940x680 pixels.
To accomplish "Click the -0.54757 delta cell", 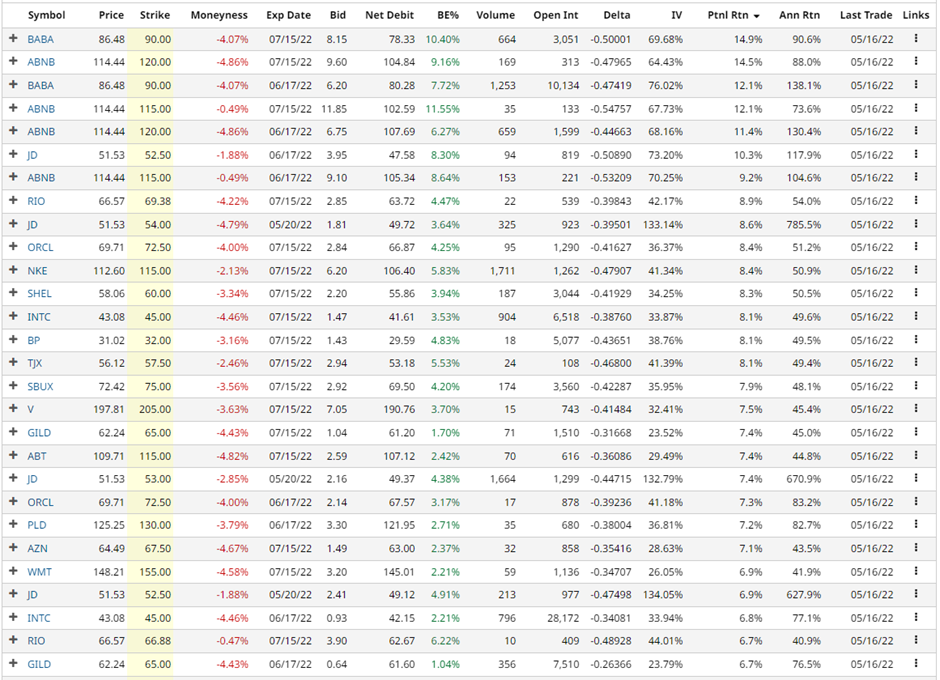I will (611, 109).
